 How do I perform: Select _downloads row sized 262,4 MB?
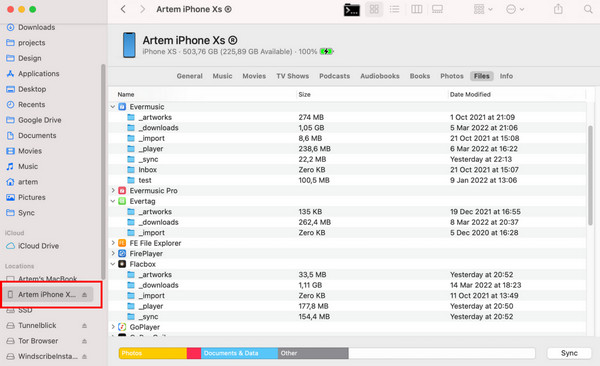pyautogui.click(x=347, y=222)
